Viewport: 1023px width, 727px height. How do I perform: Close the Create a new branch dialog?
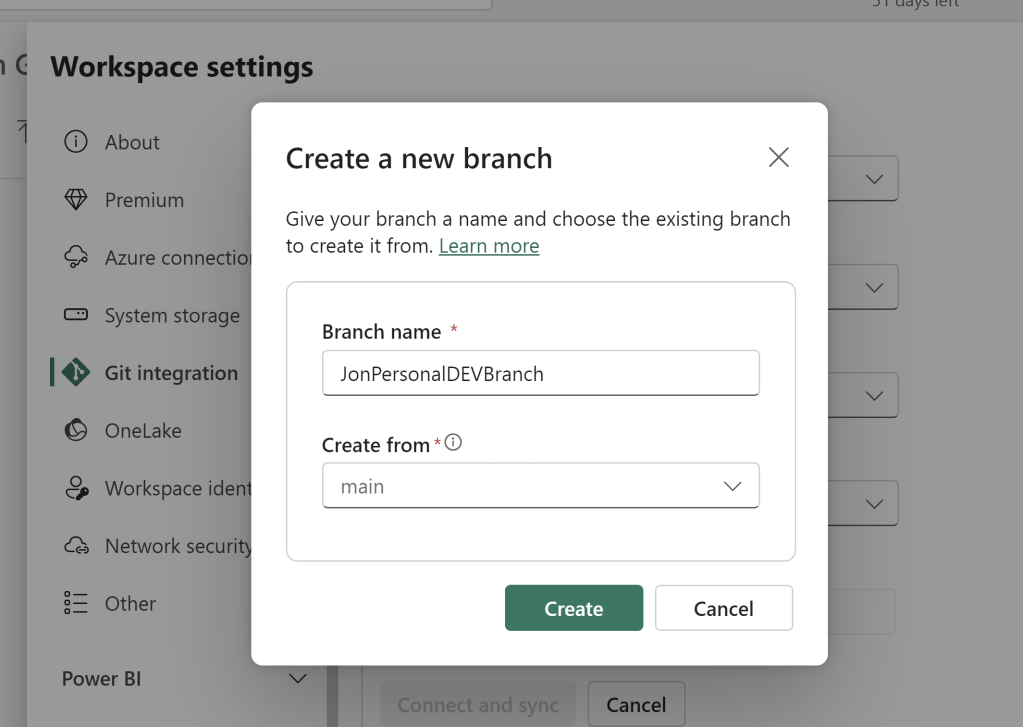click(x=778, y=157)
